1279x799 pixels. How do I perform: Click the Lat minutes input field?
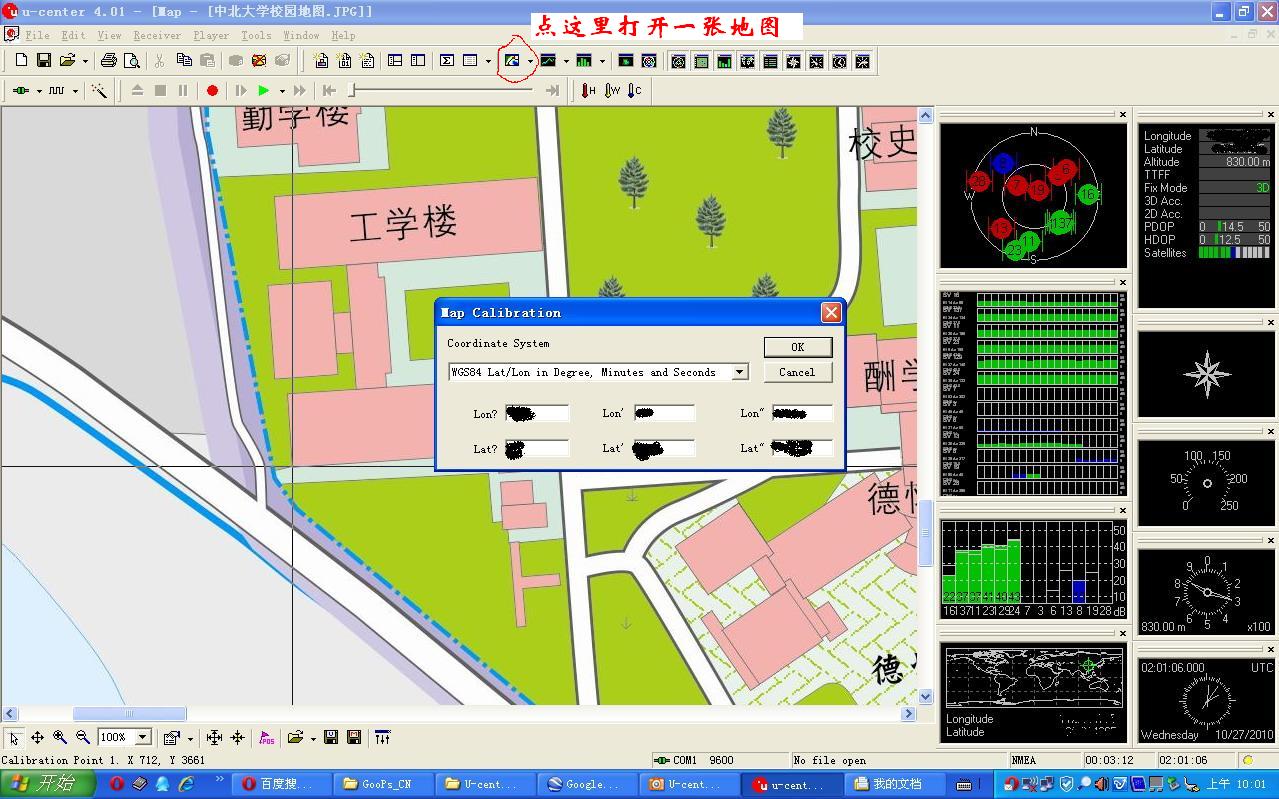662,448
